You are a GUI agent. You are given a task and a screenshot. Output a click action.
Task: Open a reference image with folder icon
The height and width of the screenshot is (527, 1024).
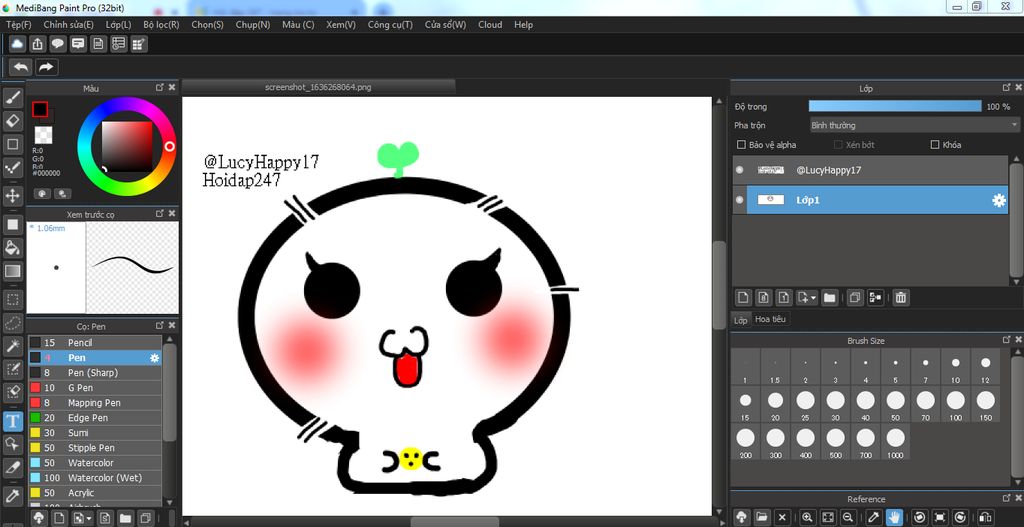click(x=762, y=517)
